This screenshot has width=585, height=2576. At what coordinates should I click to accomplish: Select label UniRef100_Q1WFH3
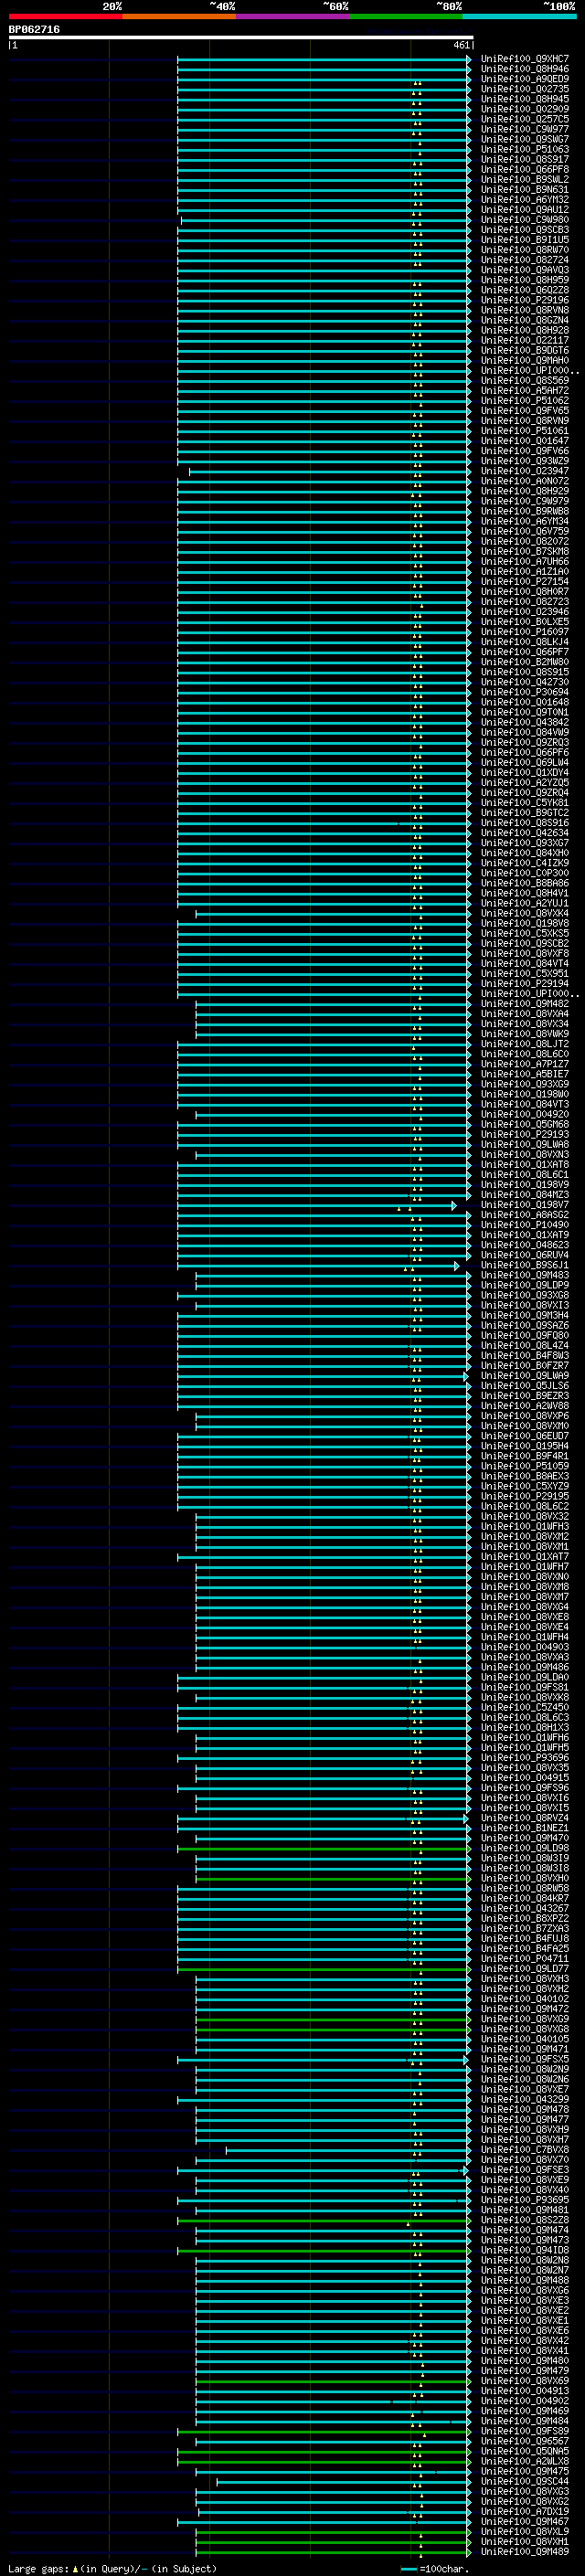525,1526
